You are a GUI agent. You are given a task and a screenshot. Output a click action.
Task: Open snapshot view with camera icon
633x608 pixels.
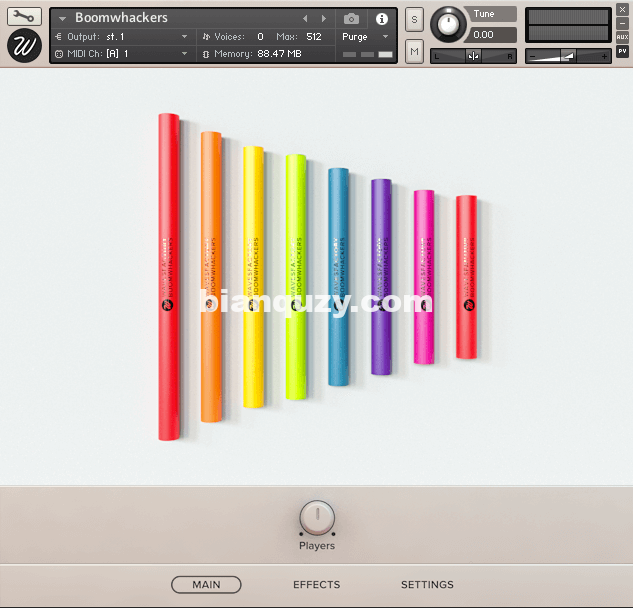point(351,19)
